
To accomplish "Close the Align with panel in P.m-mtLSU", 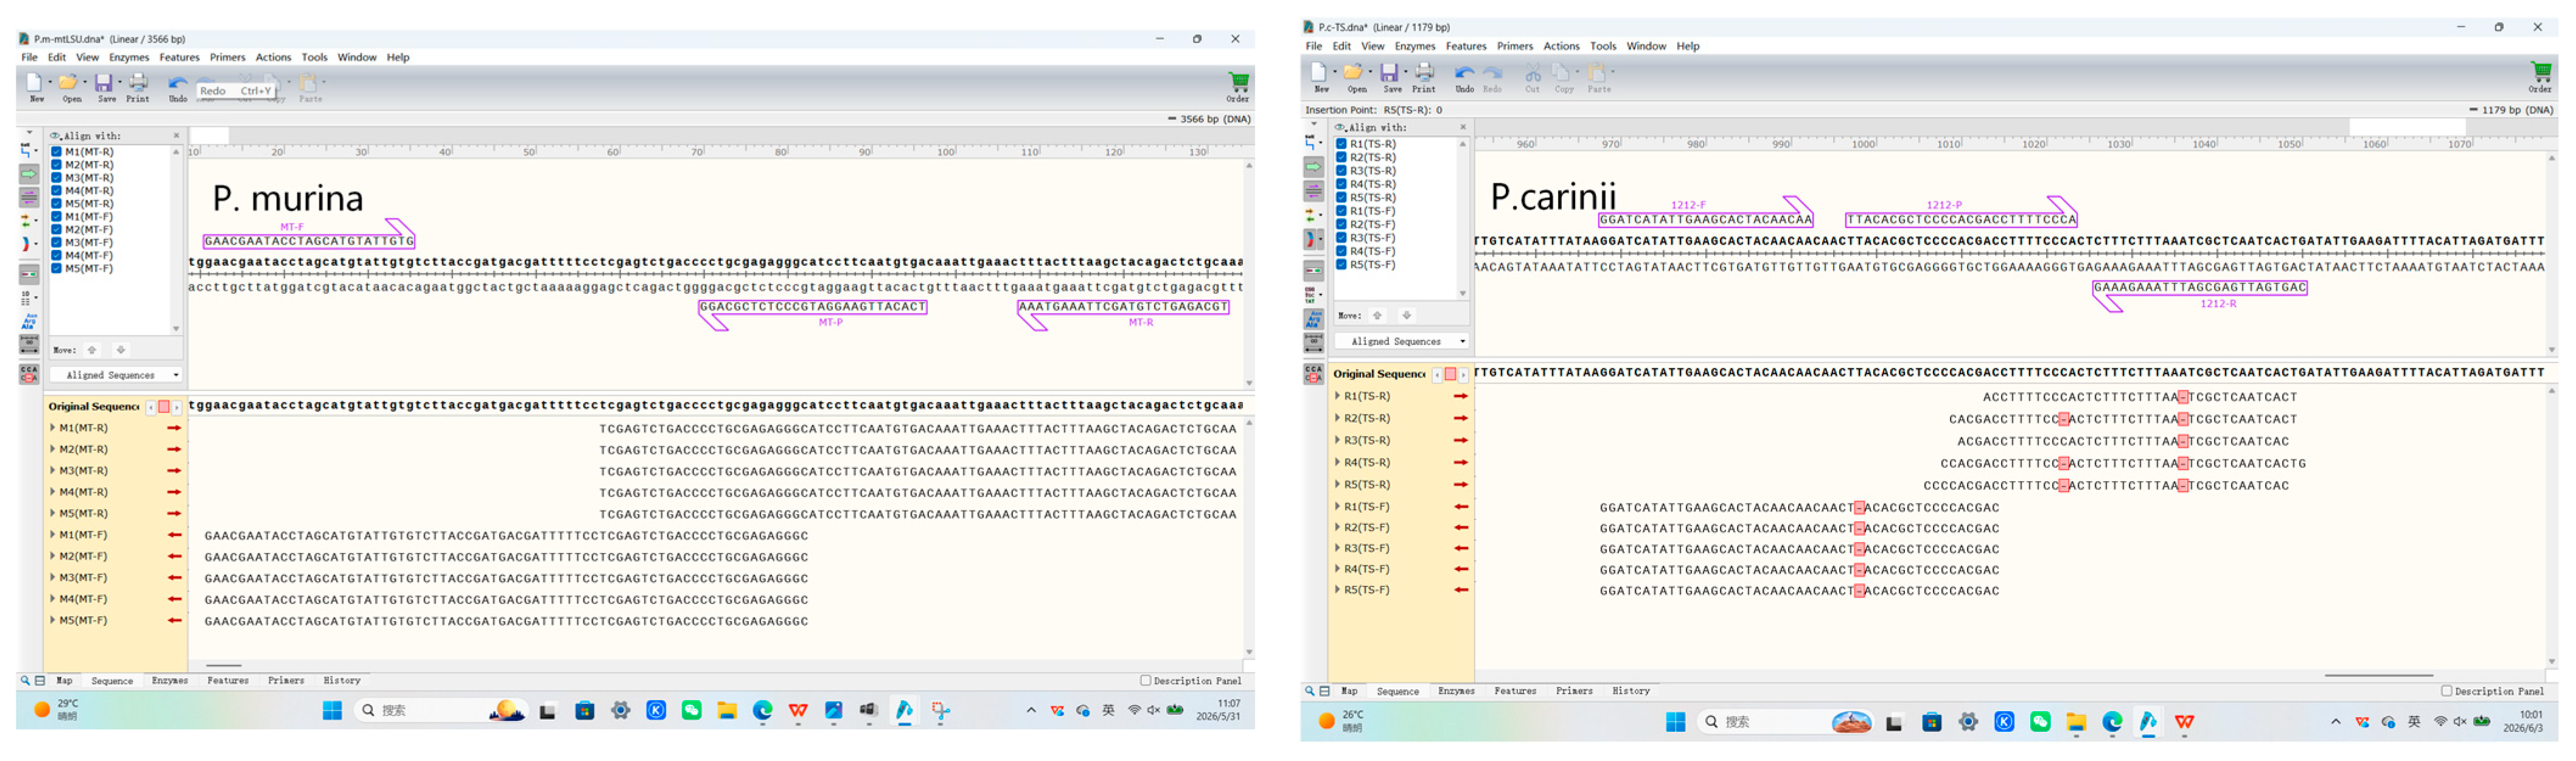I will 177,135.
